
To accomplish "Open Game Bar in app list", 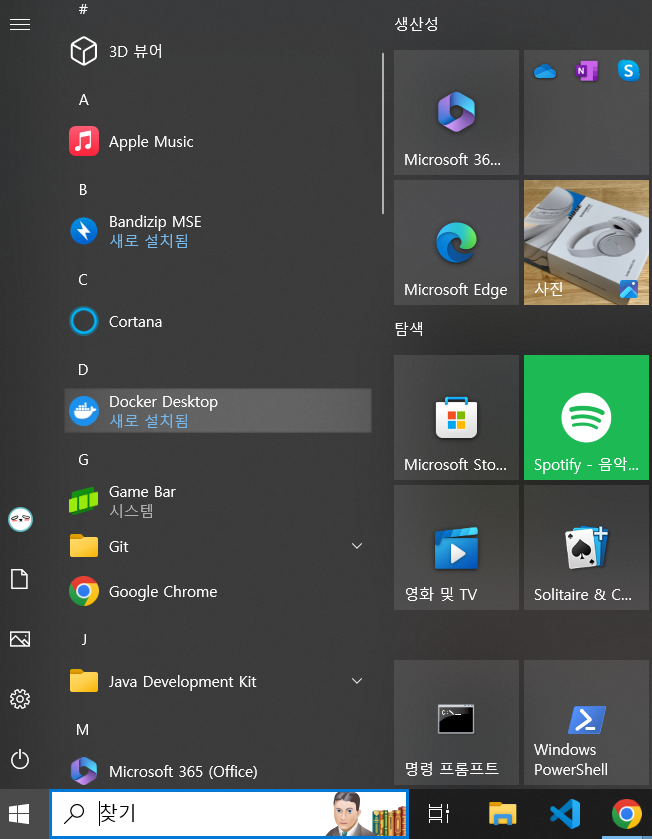I will (218, 501).
